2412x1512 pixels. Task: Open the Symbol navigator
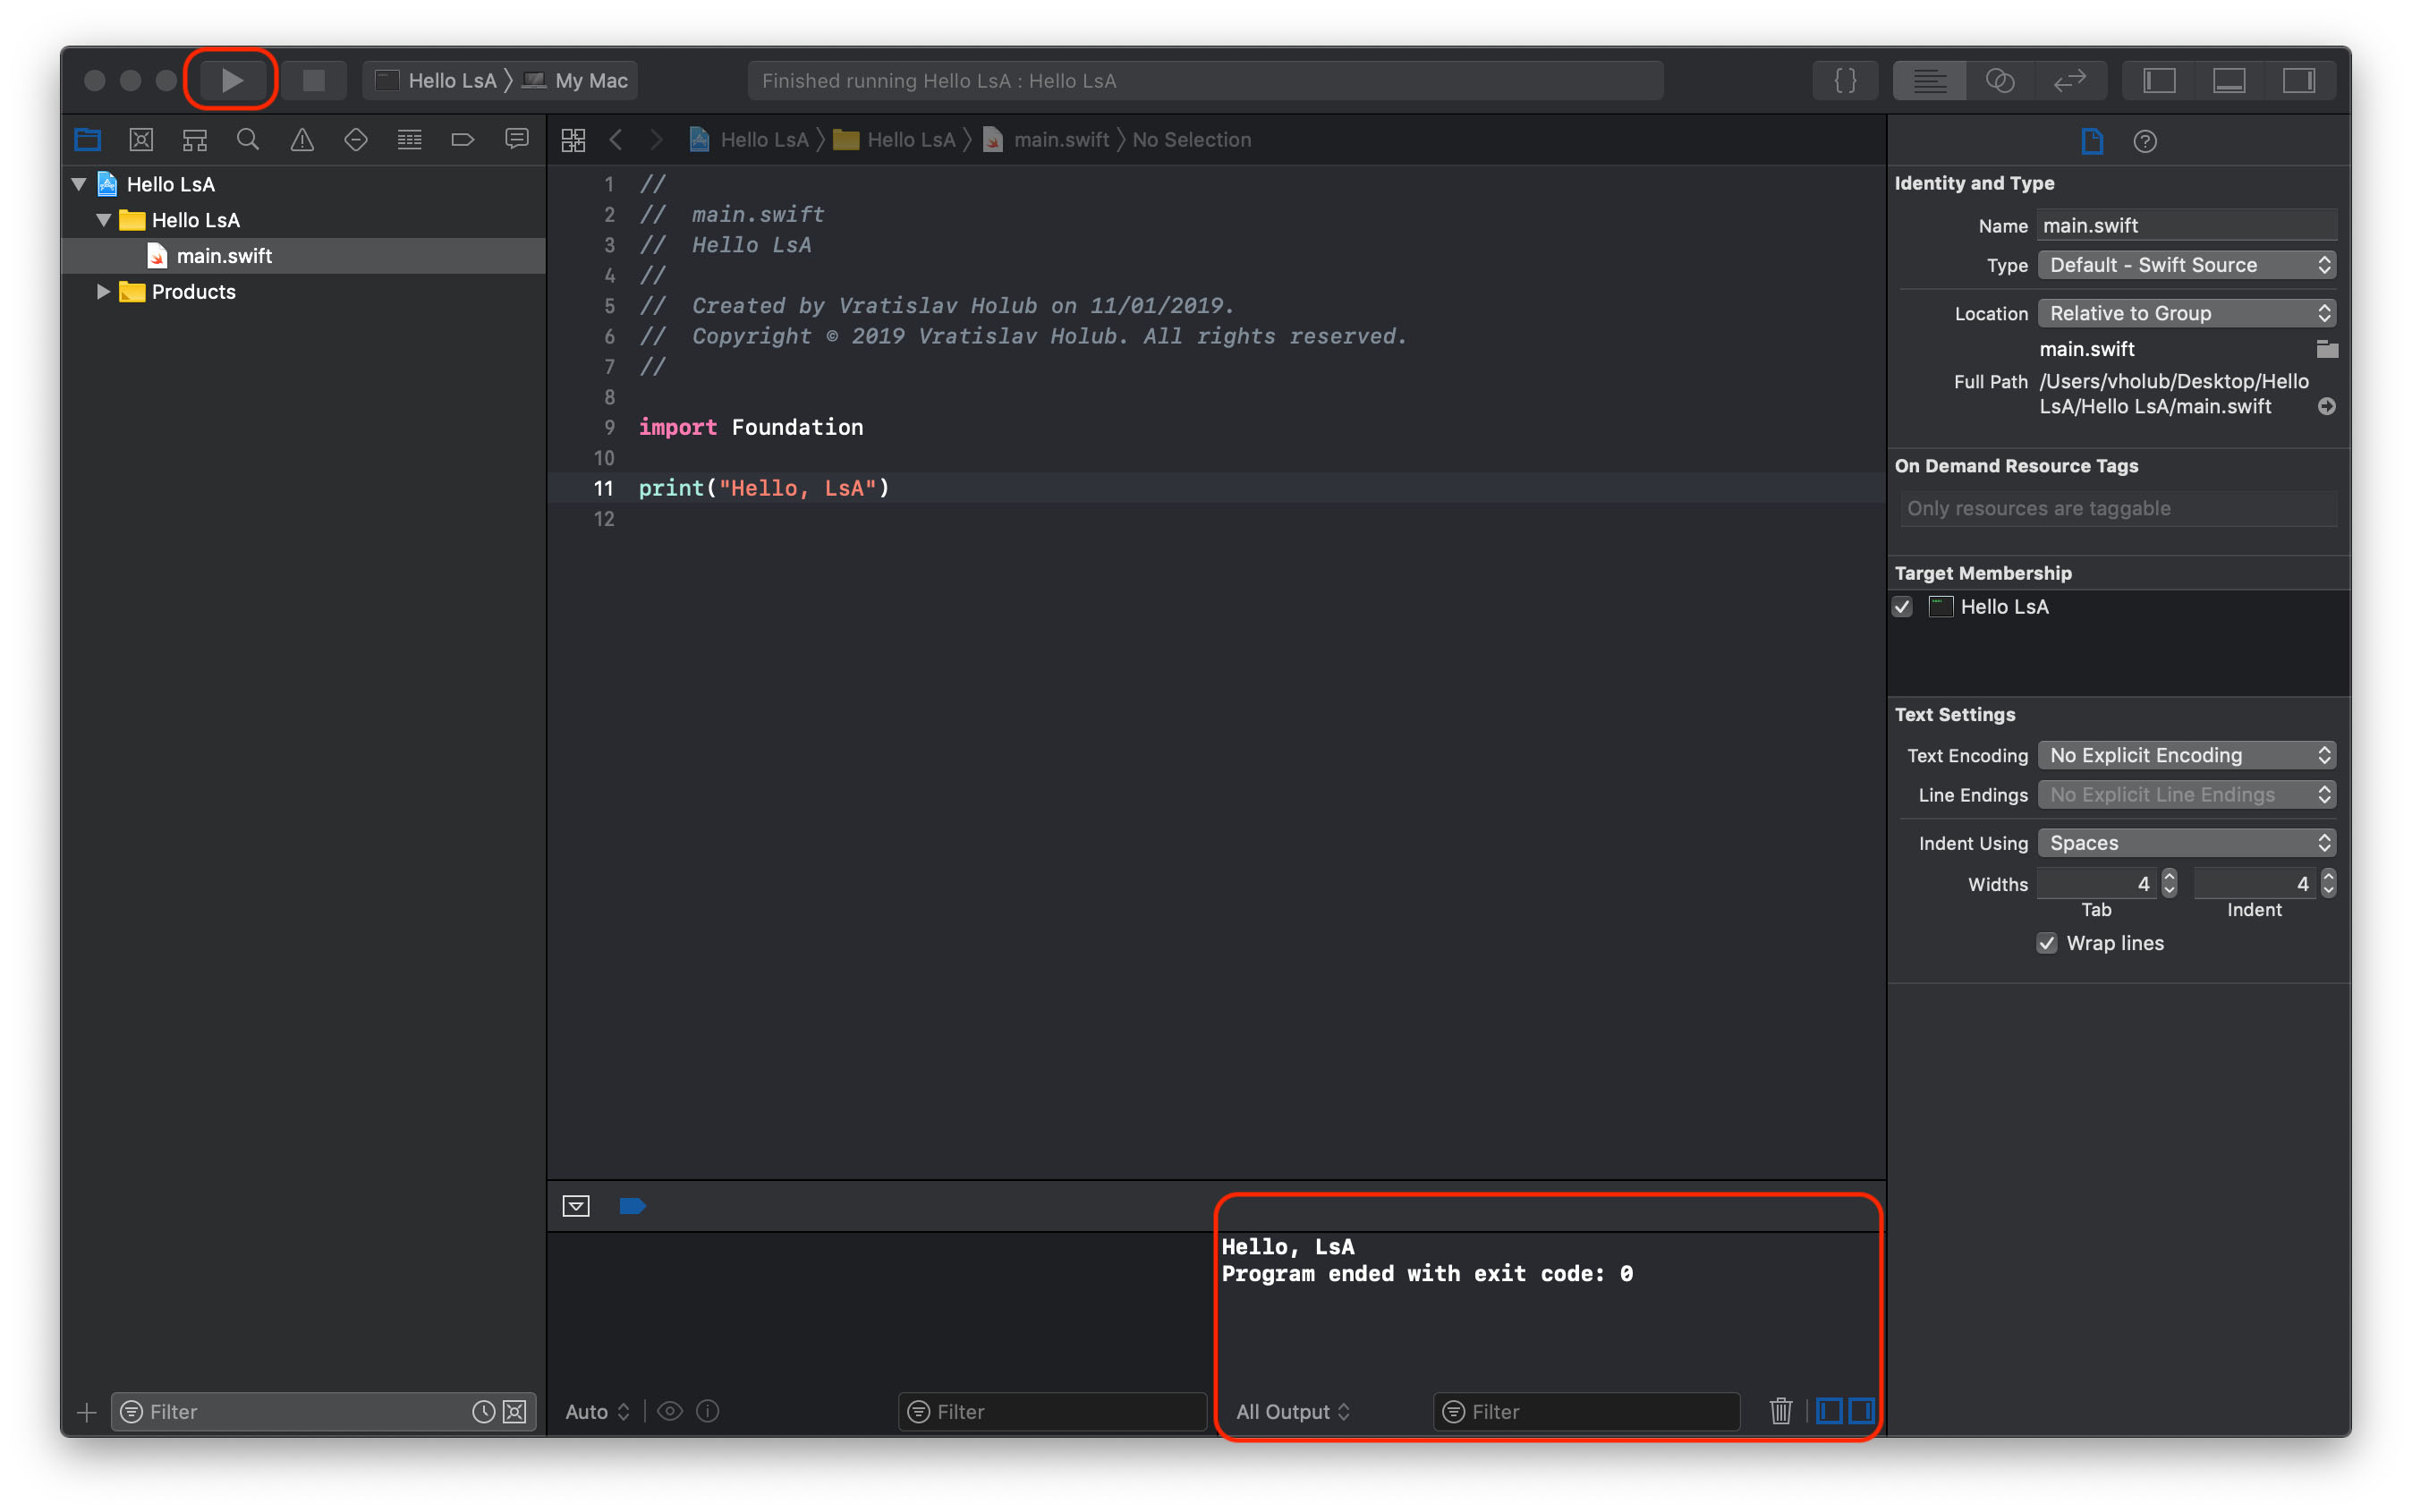coord(195,140)
